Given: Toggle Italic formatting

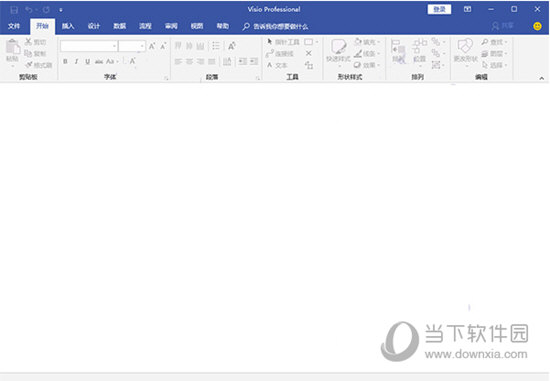Looking at the screenshot, I should pos(76,61).
